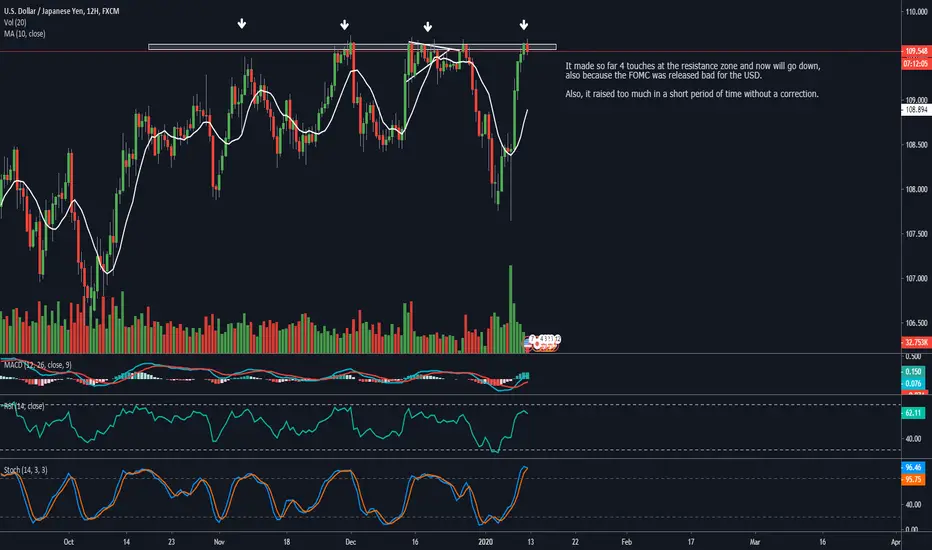Click the Dec label on time axis
The height and width of the screenshot is (550, 932).
350,542
